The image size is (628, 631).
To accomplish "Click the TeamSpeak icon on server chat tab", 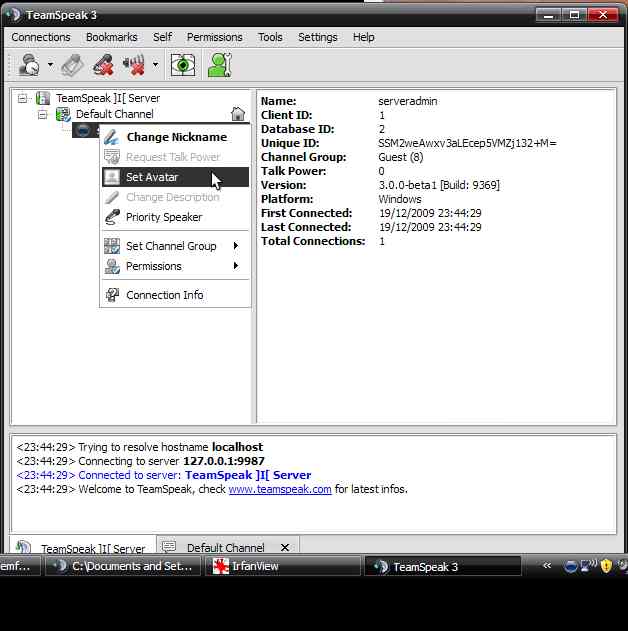I will point(23,546).
